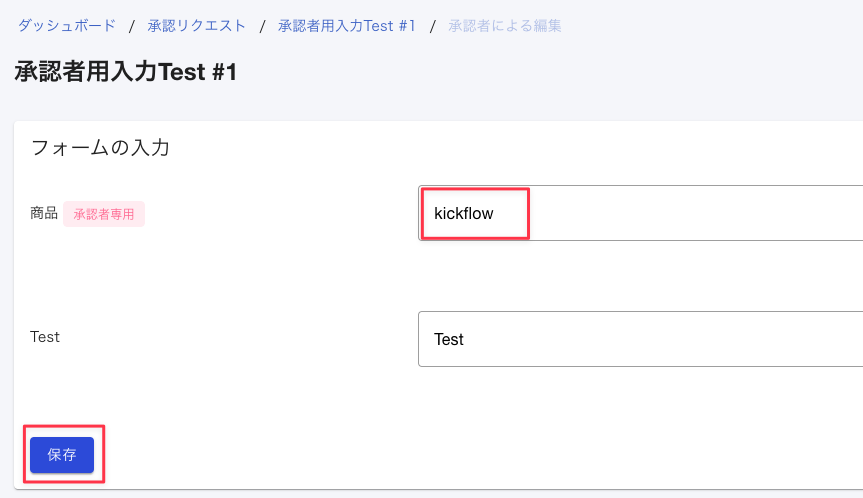The width and height of the screenshot is (863, 498).
Task: Open the 承認者用入力Test #1 breadcrumb link
Action: point(346,25)
